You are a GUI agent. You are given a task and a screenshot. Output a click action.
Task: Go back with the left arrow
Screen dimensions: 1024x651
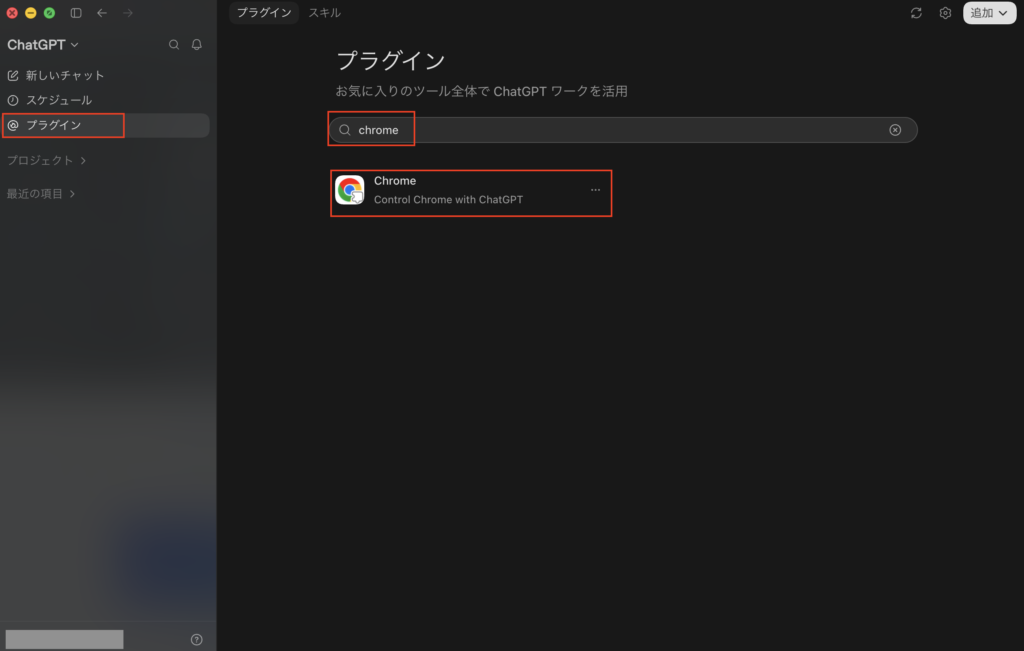click(x=102, y=12)
